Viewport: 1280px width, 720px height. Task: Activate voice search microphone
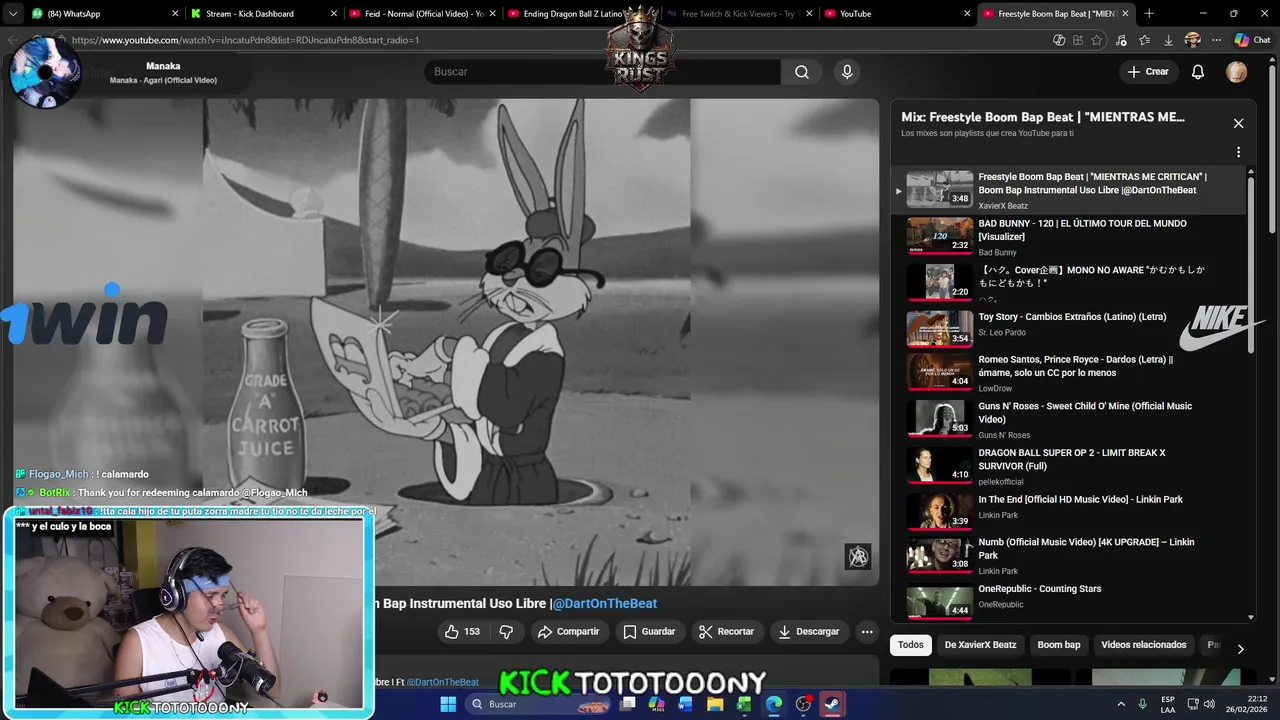click(847, 72)
